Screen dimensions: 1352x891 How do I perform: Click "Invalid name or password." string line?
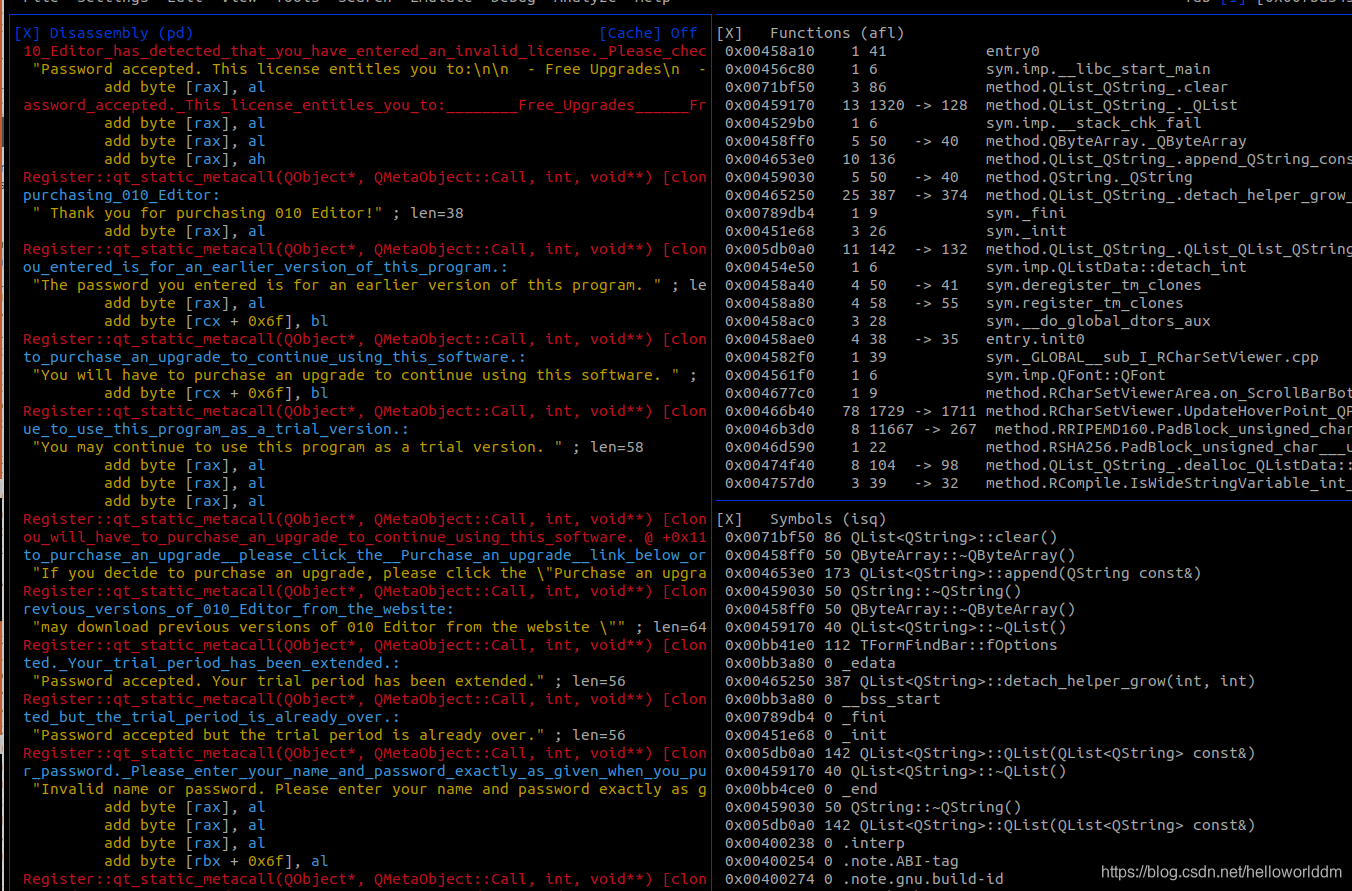(x=370, y=789)
